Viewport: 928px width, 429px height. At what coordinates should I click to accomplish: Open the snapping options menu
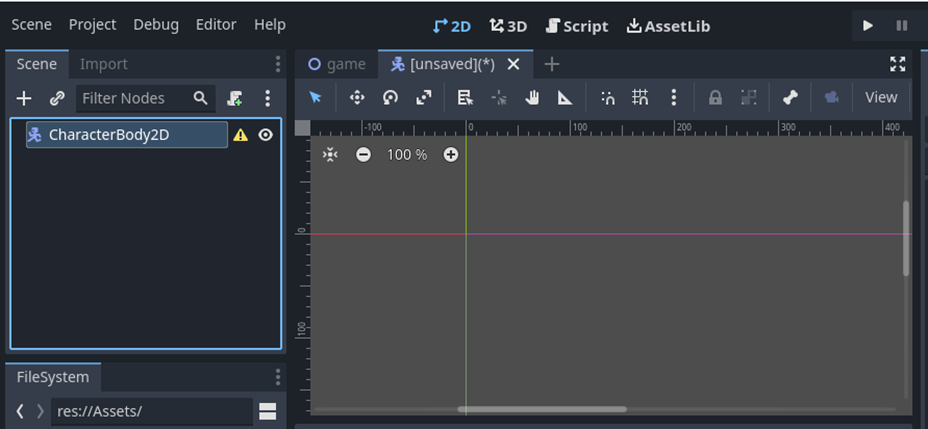click(x=674, y=98)
